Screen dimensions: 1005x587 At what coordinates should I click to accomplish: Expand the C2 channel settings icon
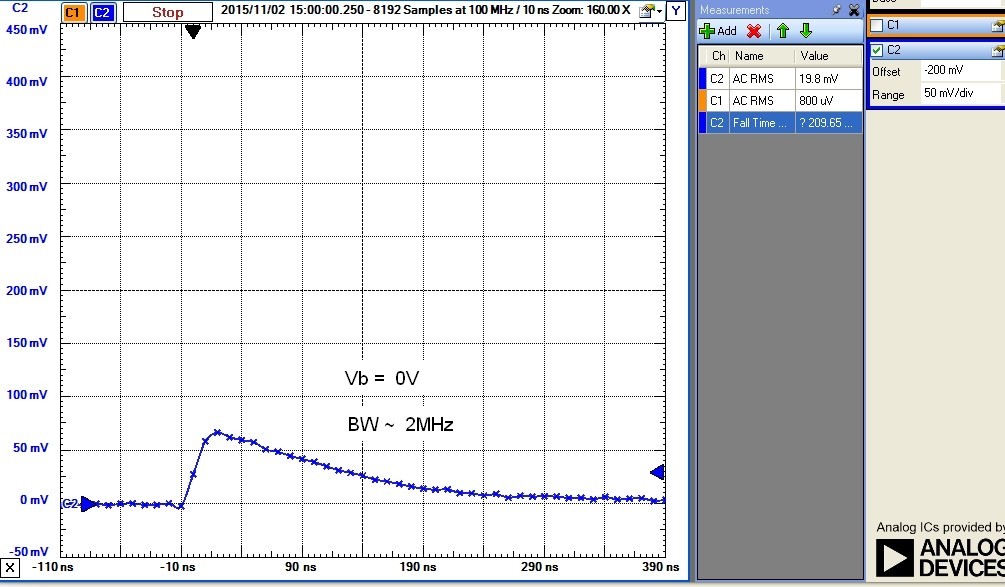click(x=996, y=50)
